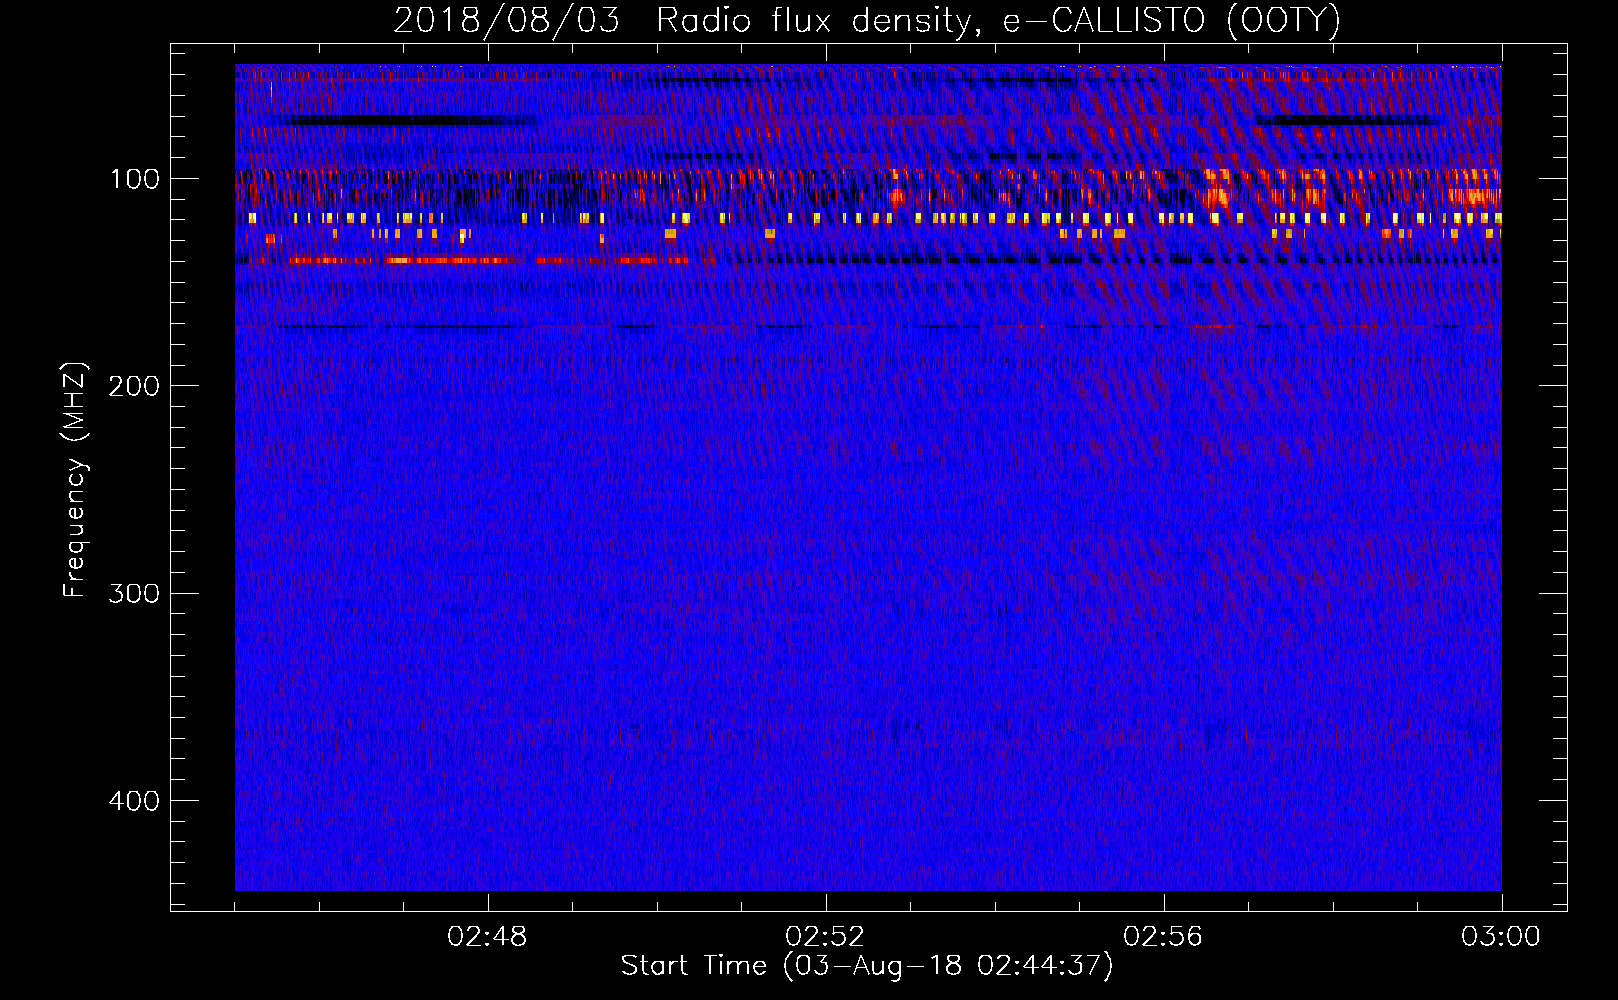This screenshot has width=1618, height=1000.
Task: Select the 400 frequency axis label
Action: click(134, 801)
